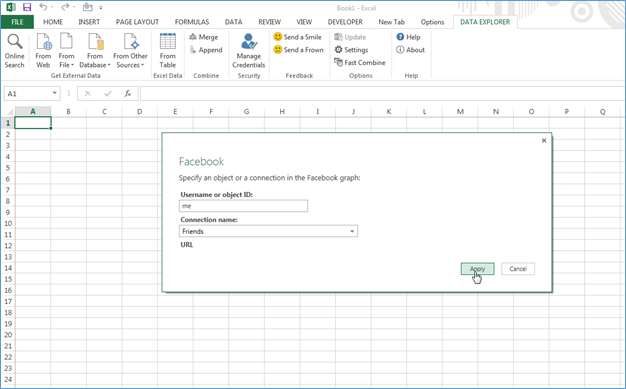Select column M header
Viewport: 626px width, 389px height.
tap(460, 111)
